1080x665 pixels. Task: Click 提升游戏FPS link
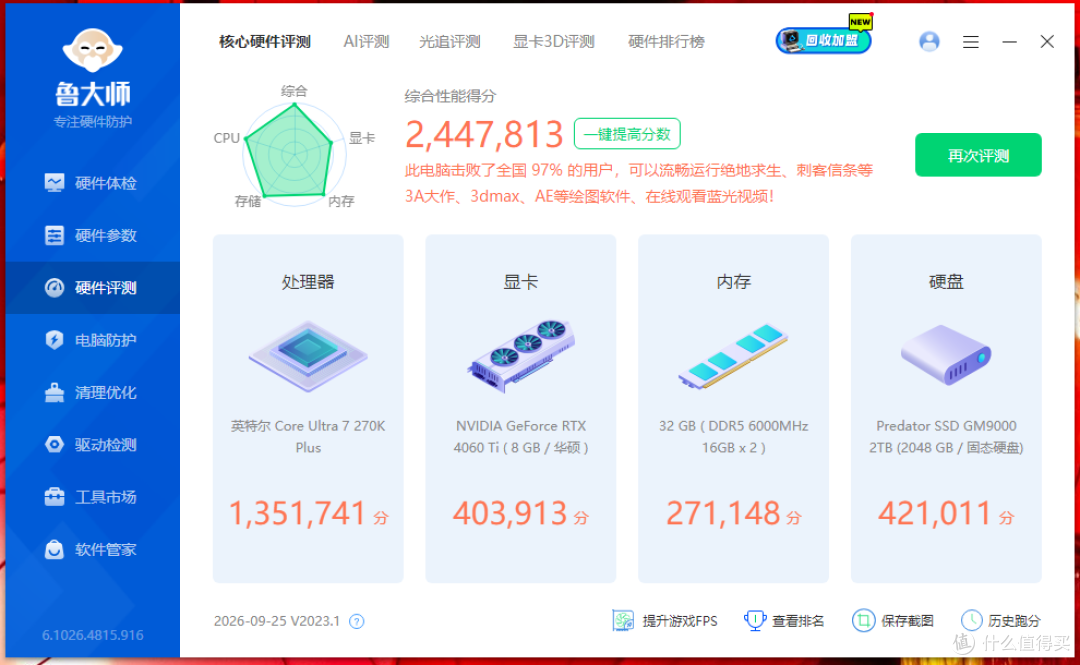(x=665, y=621)
